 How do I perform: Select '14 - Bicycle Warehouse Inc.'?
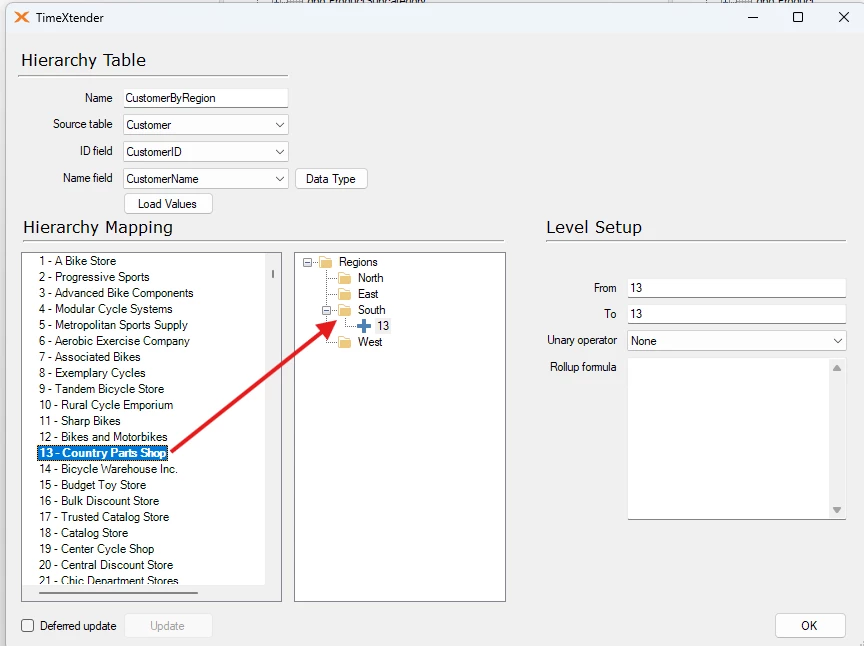(108, 469)
